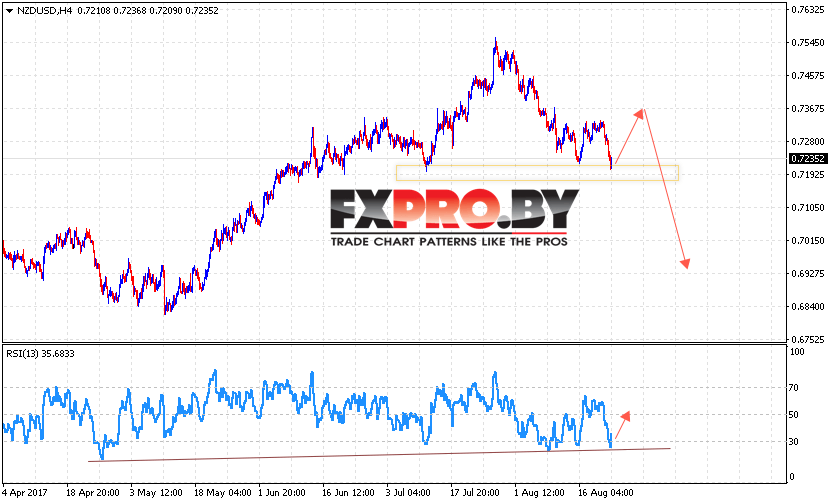Click the 1 Jun 20:00 time label

(282, 493)
